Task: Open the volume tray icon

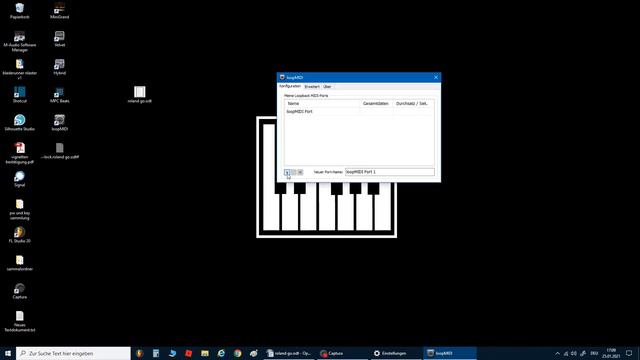Action: pos(574,353)
